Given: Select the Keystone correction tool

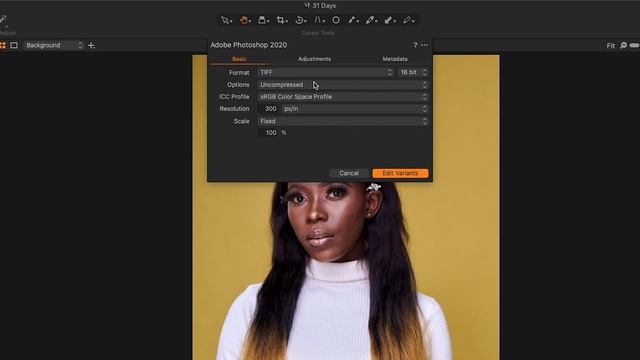Looking at the screenshot, I should click(318, 20).
